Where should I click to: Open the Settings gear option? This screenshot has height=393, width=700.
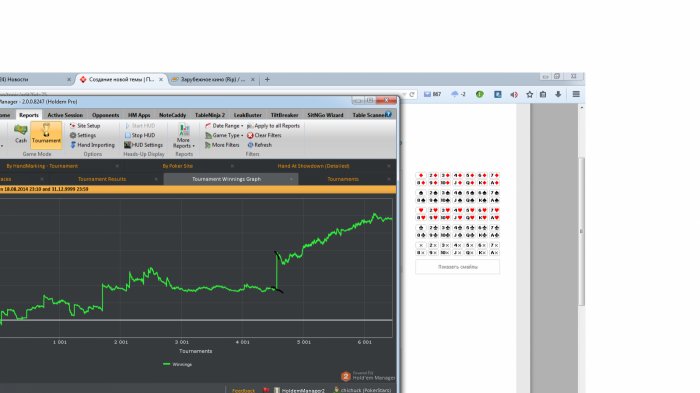coord(83,135)
